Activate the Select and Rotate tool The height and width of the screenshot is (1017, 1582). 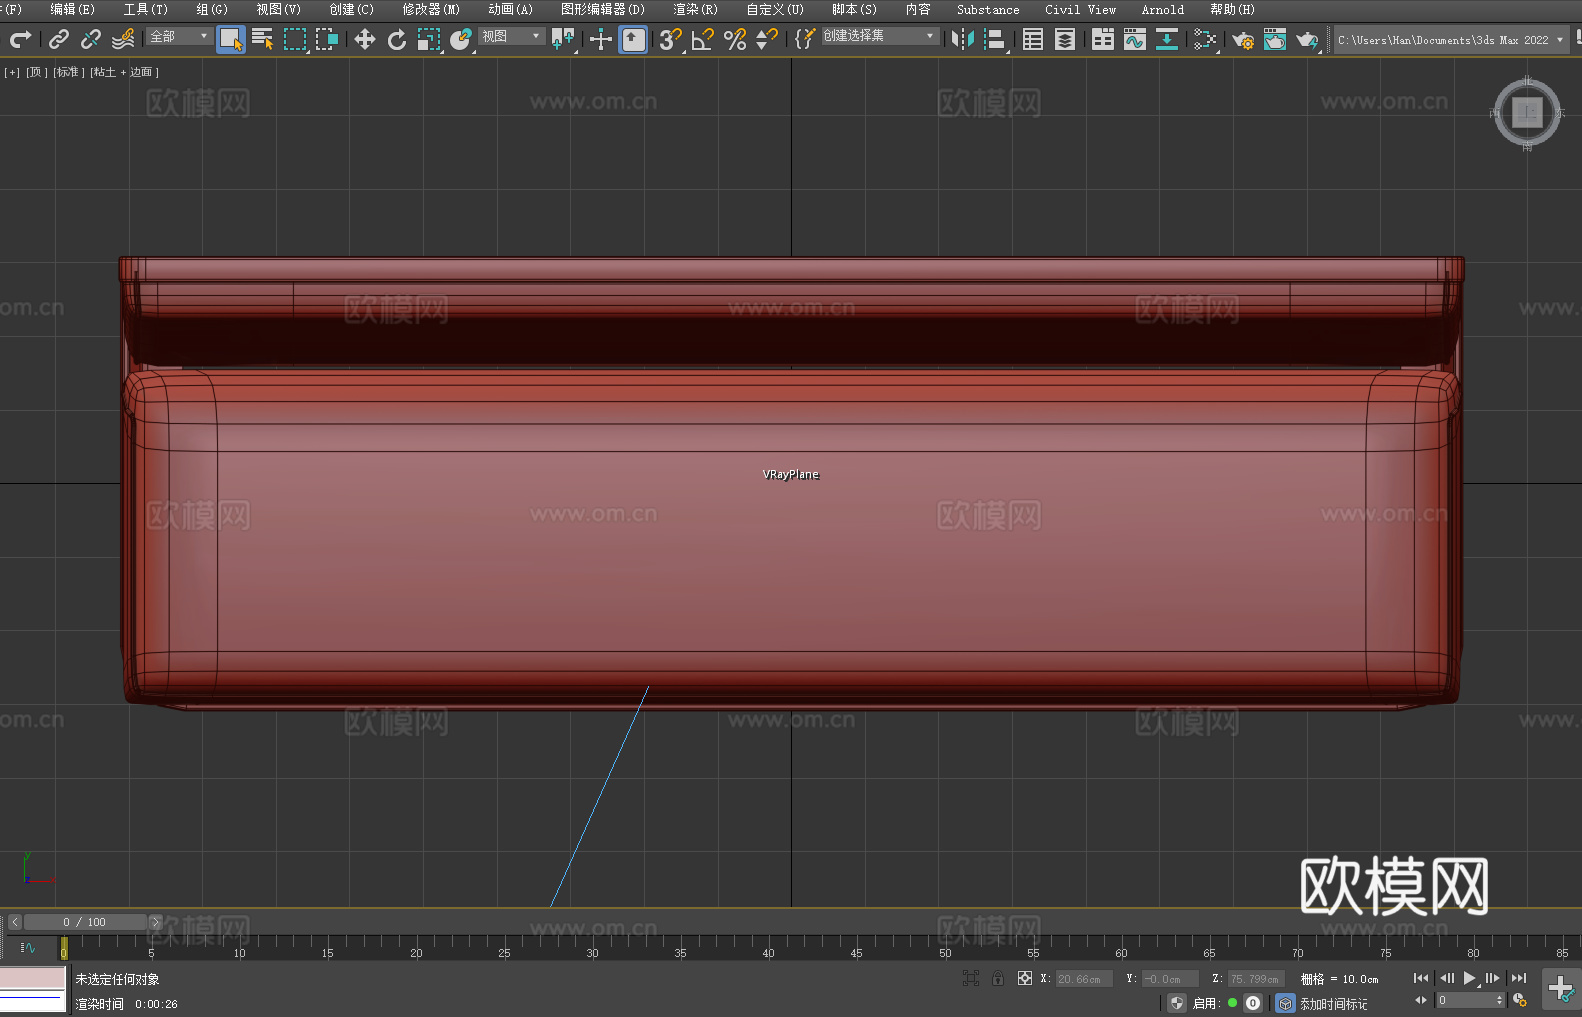pos(397,39)
